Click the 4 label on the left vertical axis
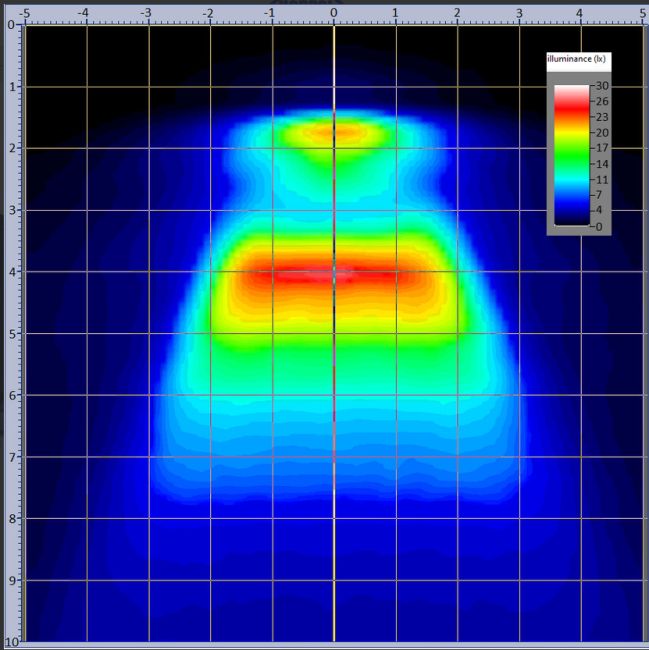The width and height of the screenshot is (649, 650). (x=10, y=272)
